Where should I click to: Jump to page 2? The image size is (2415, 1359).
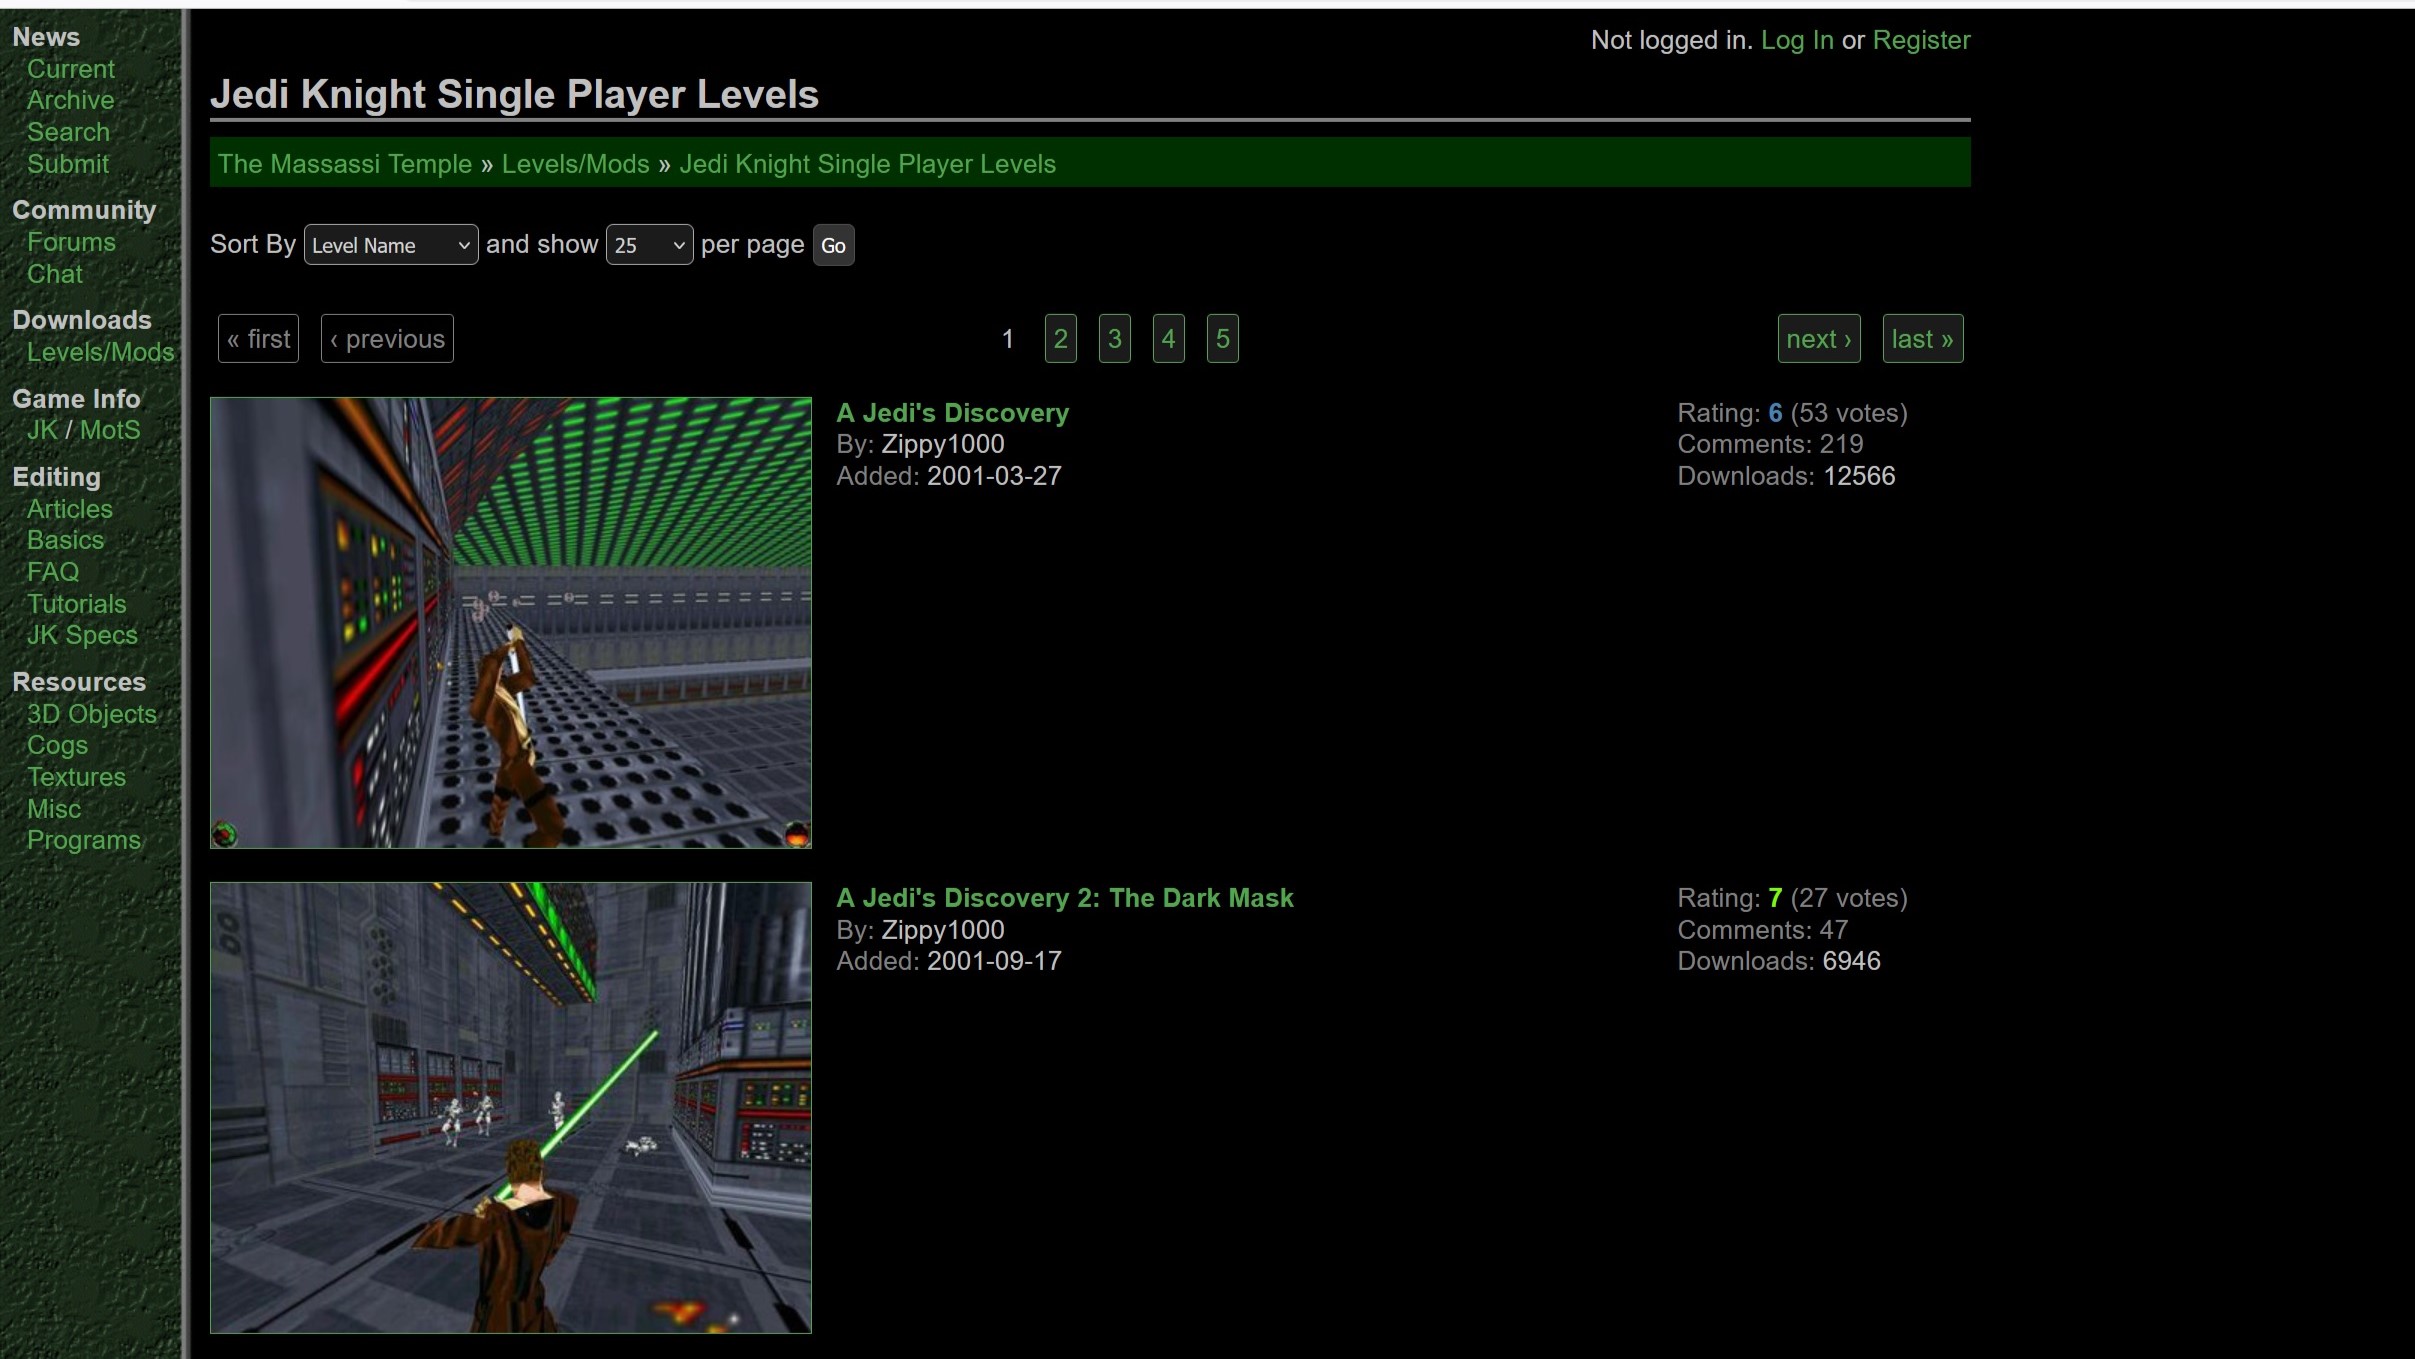(x=1060, y=339)
